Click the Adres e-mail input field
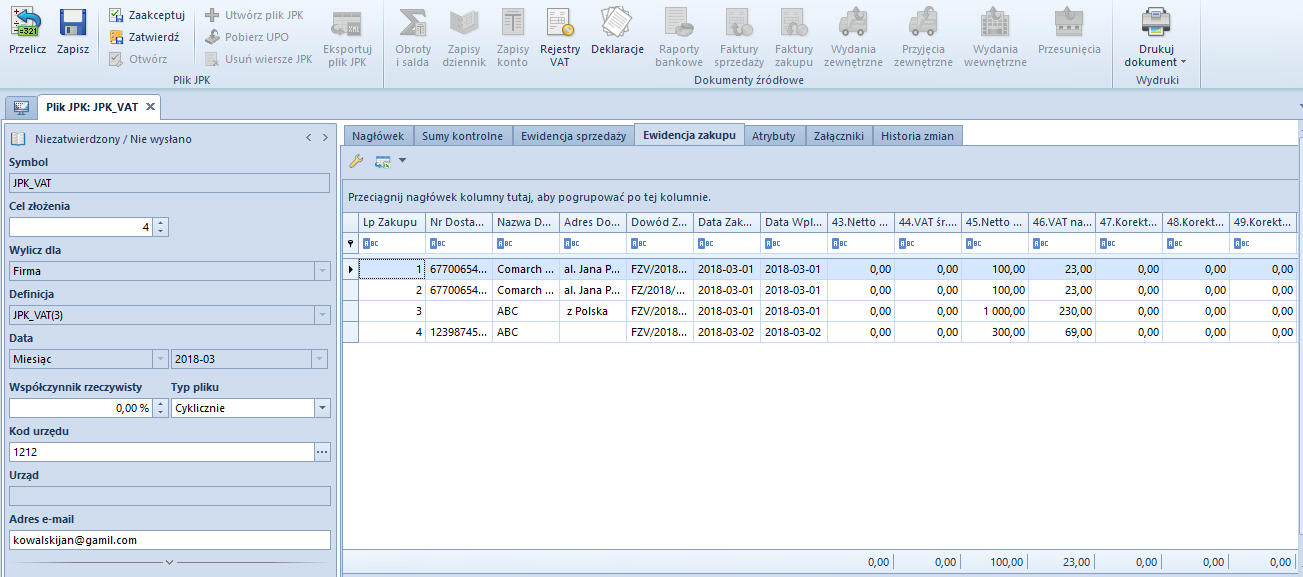Image resolution: width=1303 pixels, height=577 pixels. tap(169, 540)
